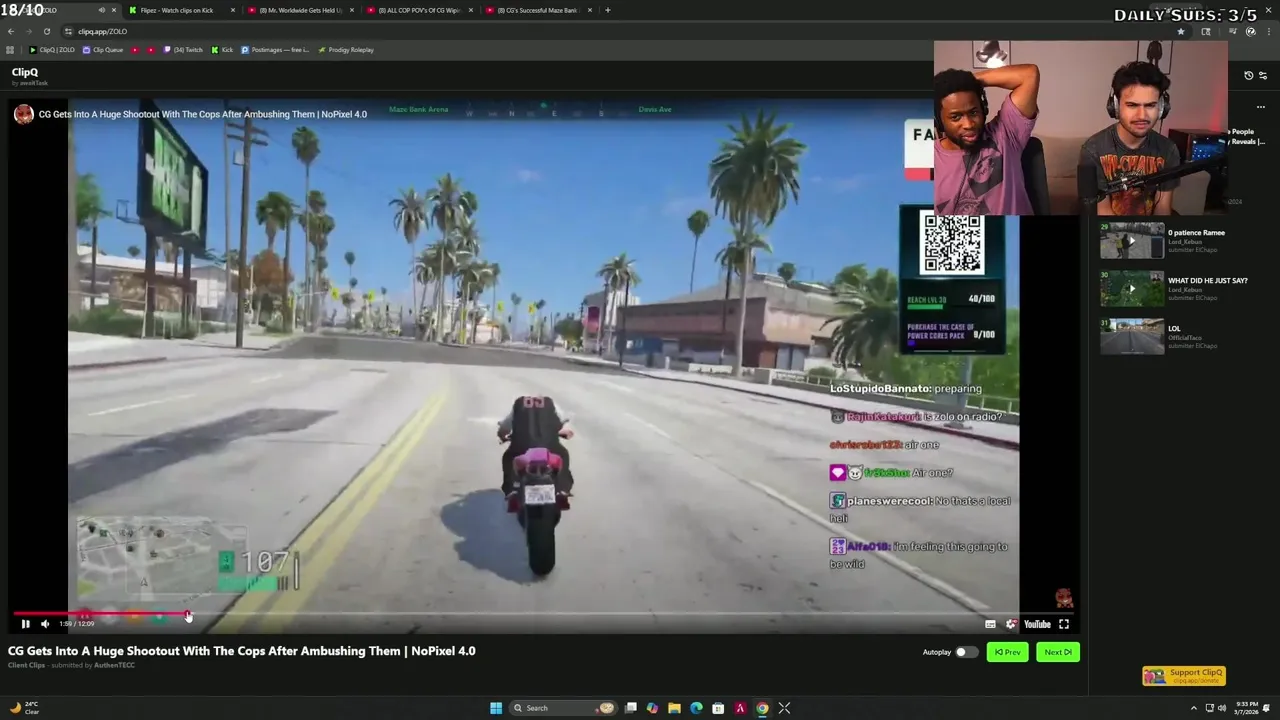Open the three-dot queue item menu
Image resolution: width=1280 pixels, height=720 pixels.
1261,107
